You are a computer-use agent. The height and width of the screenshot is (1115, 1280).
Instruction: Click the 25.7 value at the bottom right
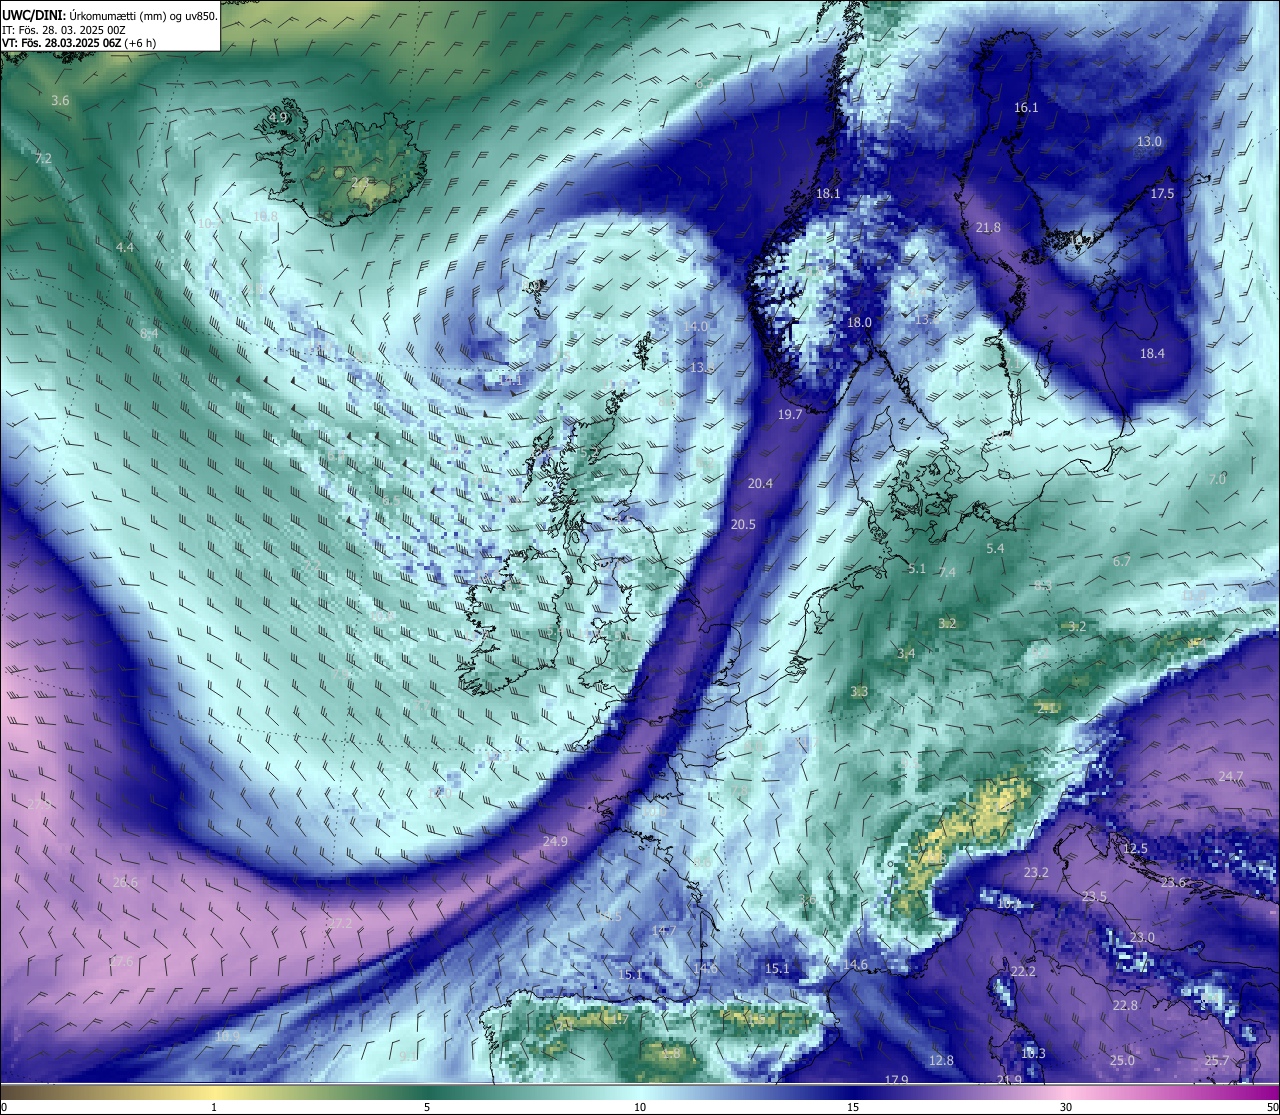[x=1217, y=1060]
